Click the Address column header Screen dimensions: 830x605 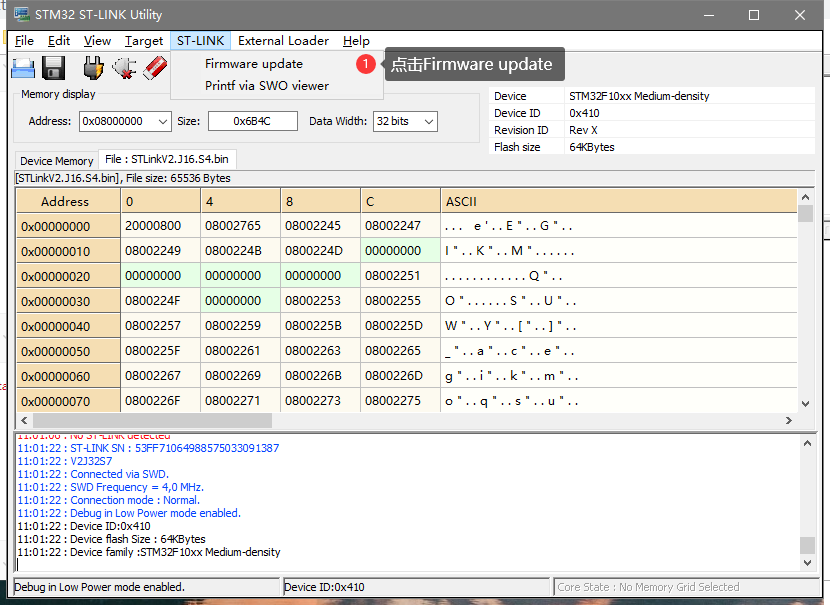pos(68,202)
